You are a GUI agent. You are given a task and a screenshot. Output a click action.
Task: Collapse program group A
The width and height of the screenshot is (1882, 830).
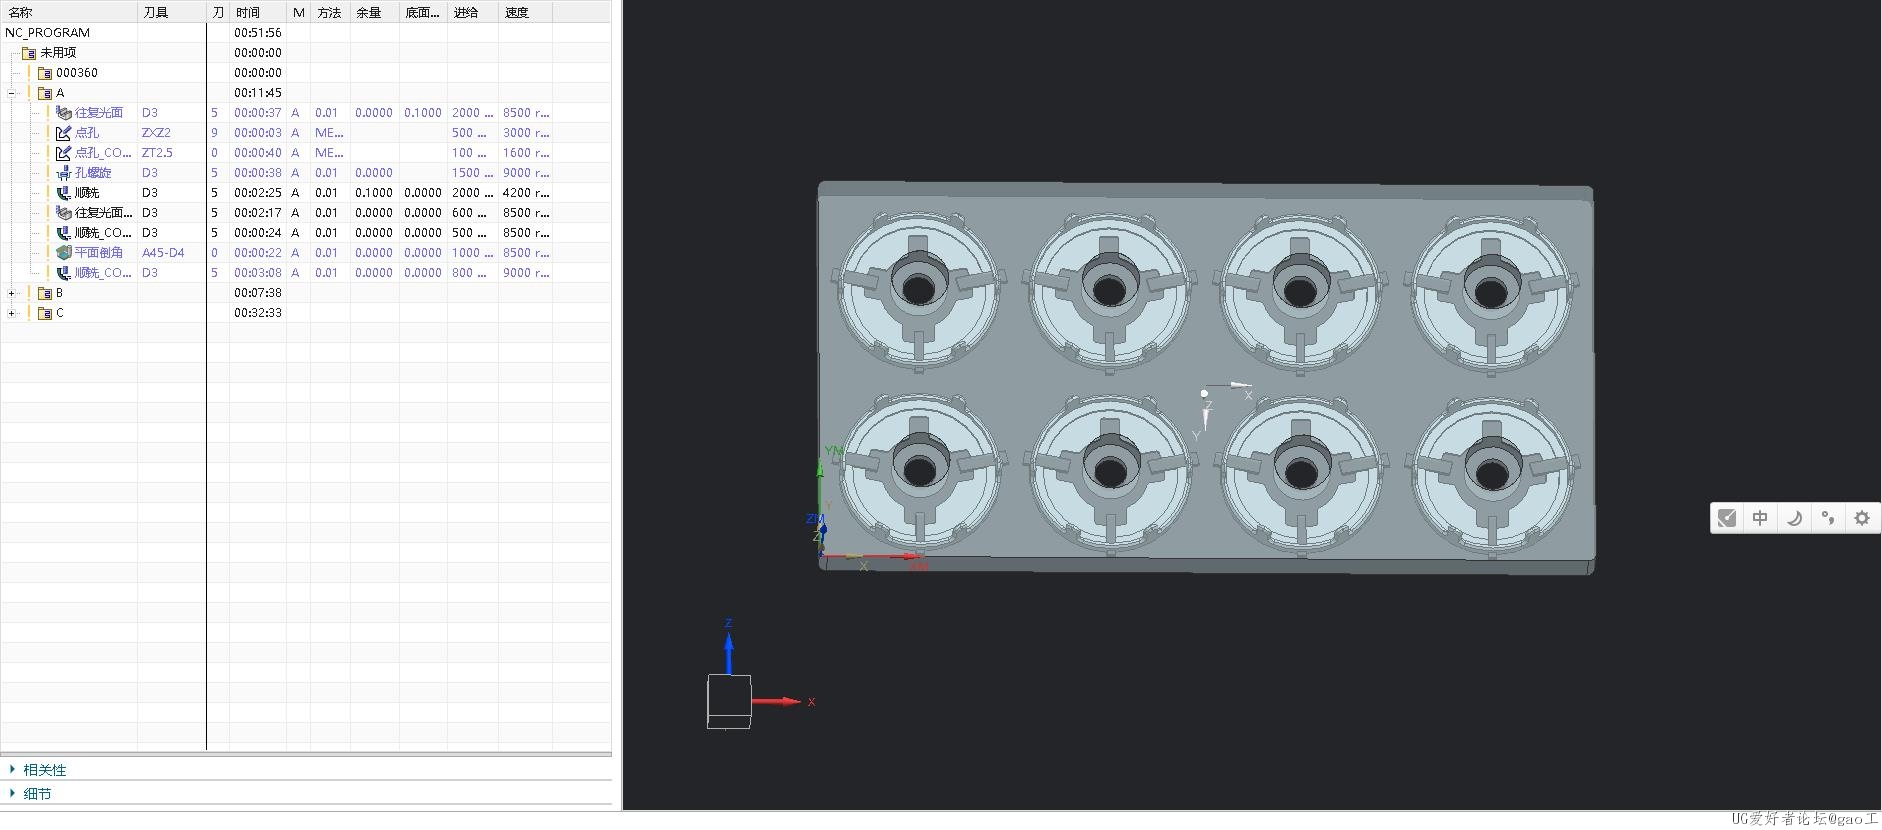click(x=12, y=93)
